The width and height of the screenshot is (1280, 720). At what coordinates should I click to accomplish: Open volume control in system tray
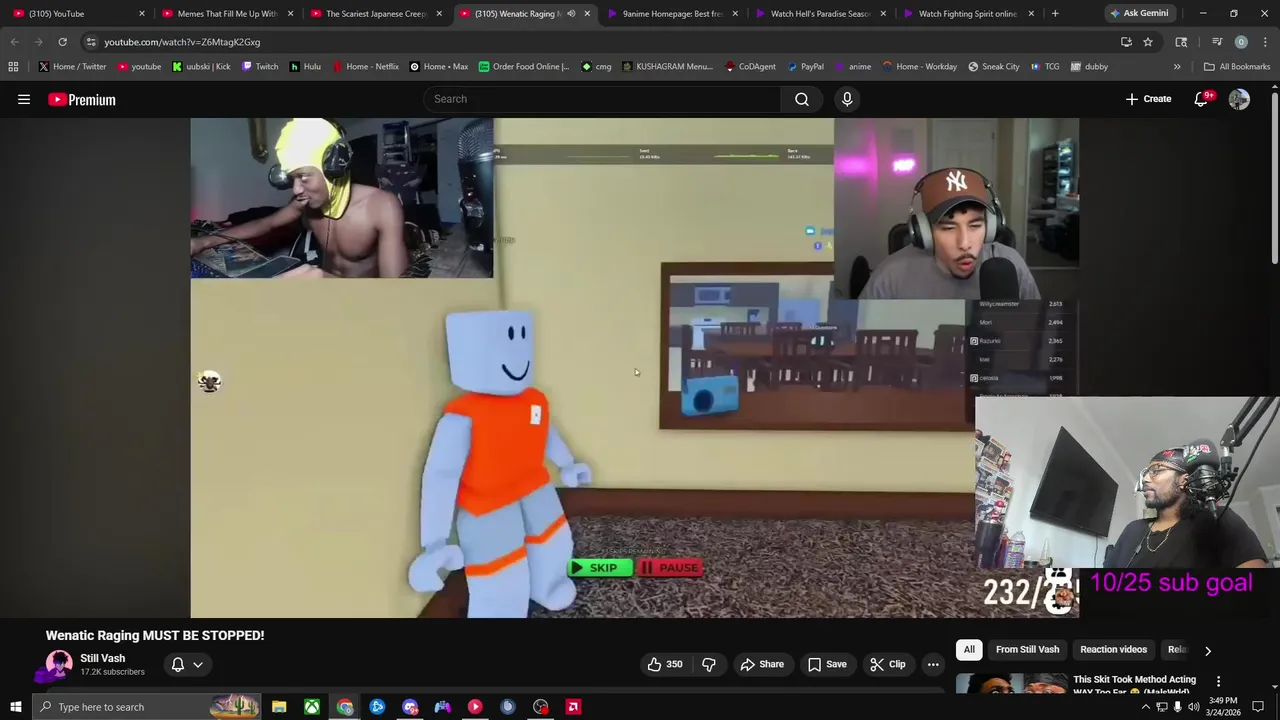(1193, 707)
